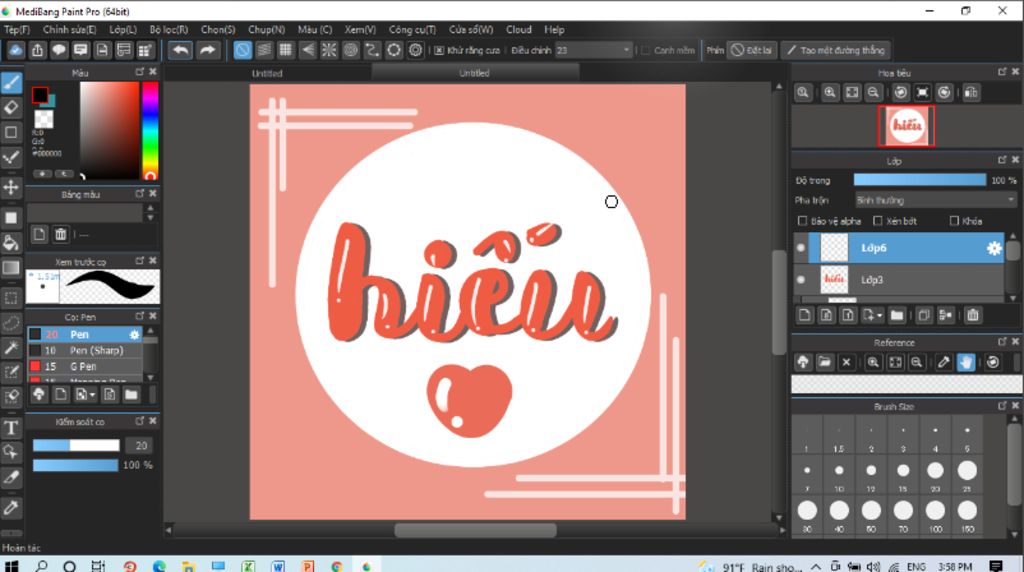Open the Chỉnh sửa(E) menu
Image resolution: width=1024 pixels, height=572 pixels.
click(69, 29)
